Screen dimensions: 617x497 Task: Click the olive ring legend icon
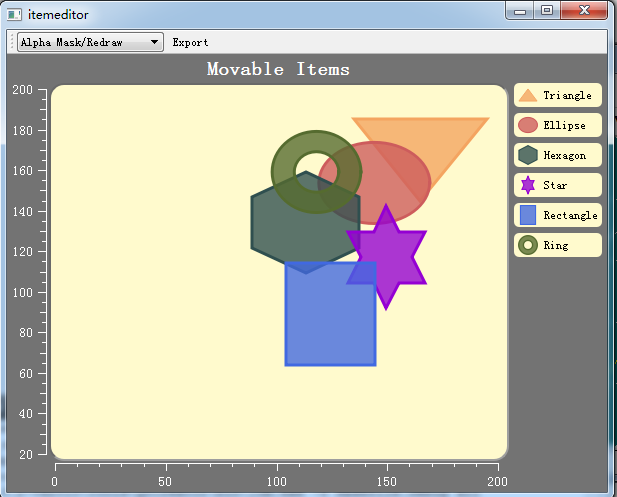click(x=528, y=245)
